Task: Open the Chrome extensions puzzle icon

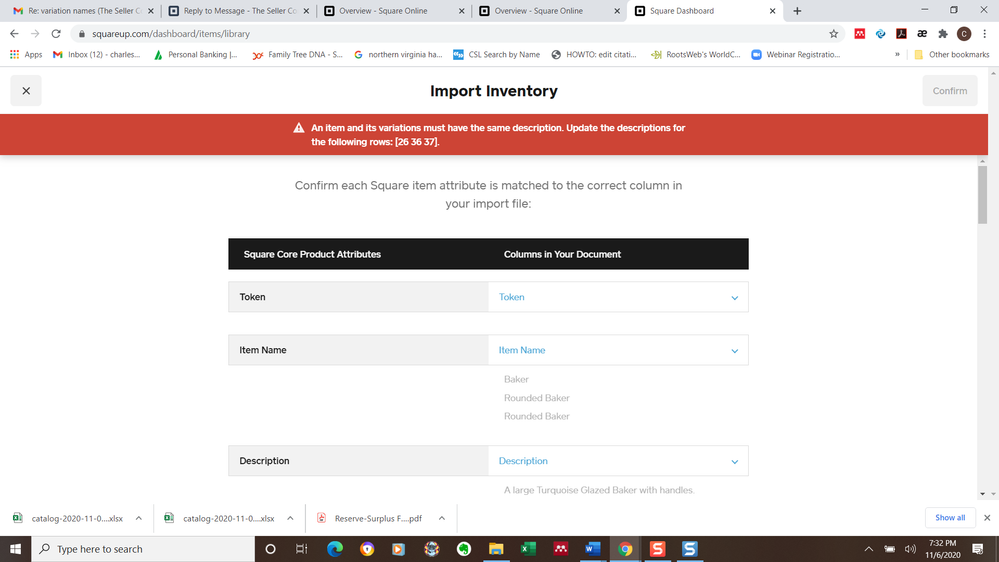Action: (x=942, y=33)
